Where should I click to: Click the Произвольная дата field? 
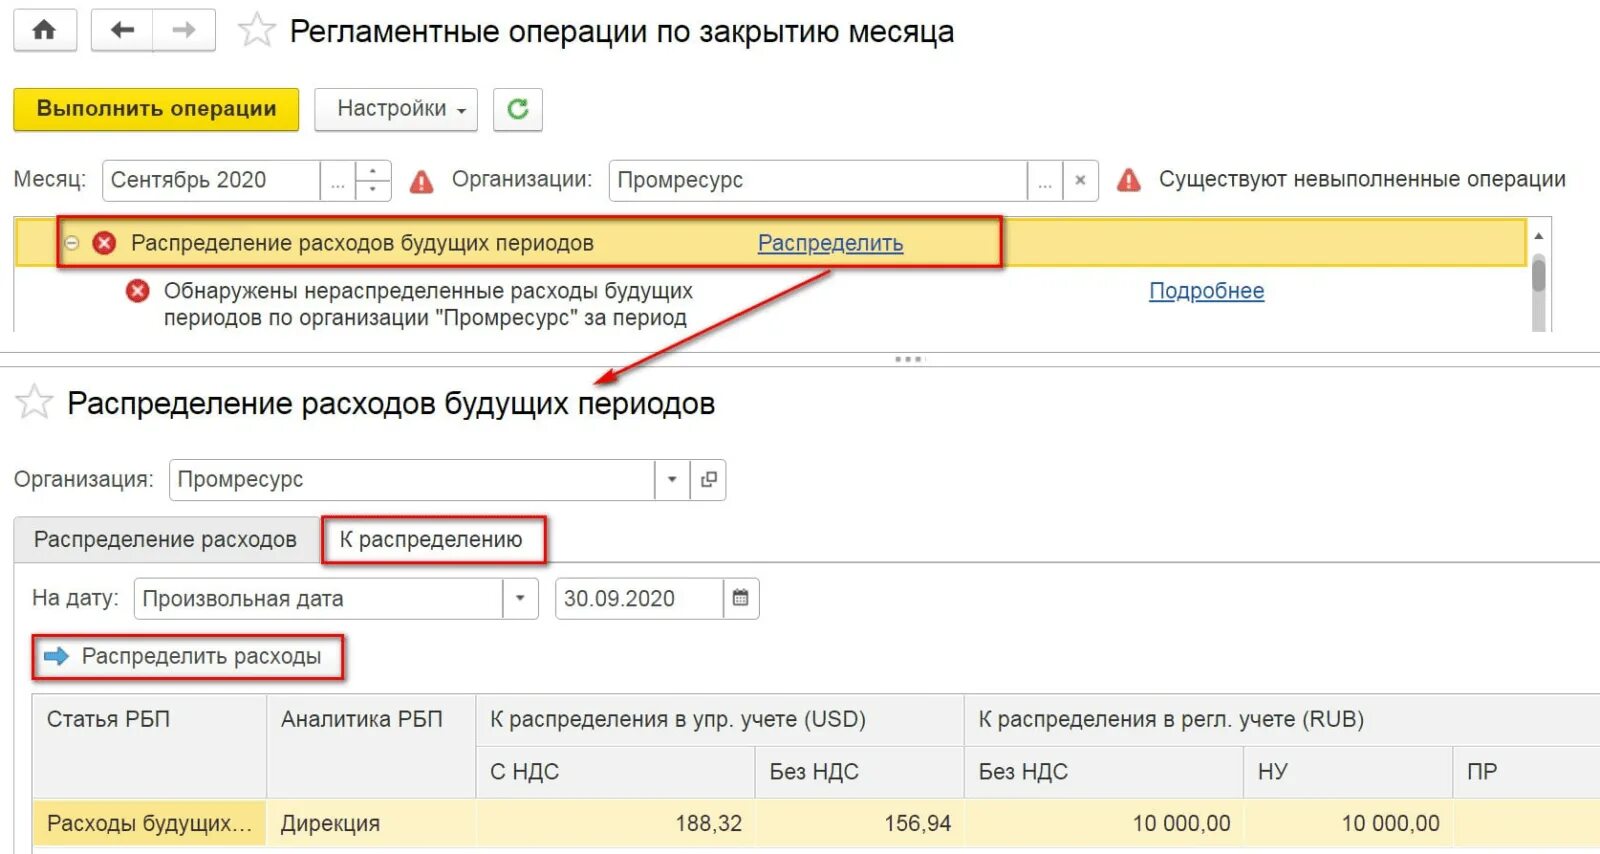(318, 598)
